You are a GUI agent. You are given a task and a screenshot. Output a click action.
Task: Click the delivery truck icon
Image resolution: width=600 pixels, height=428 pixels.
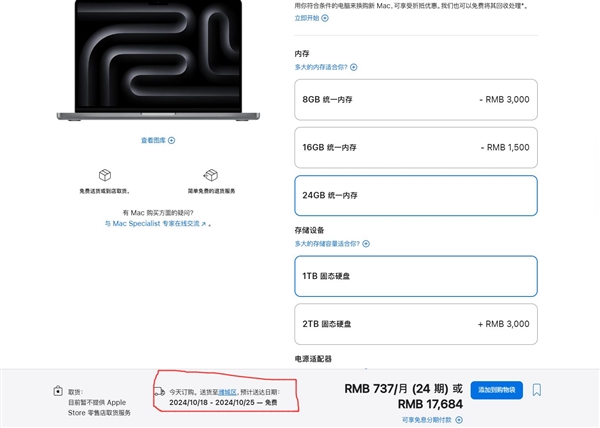pyautogui.click(x=160, y=392)
